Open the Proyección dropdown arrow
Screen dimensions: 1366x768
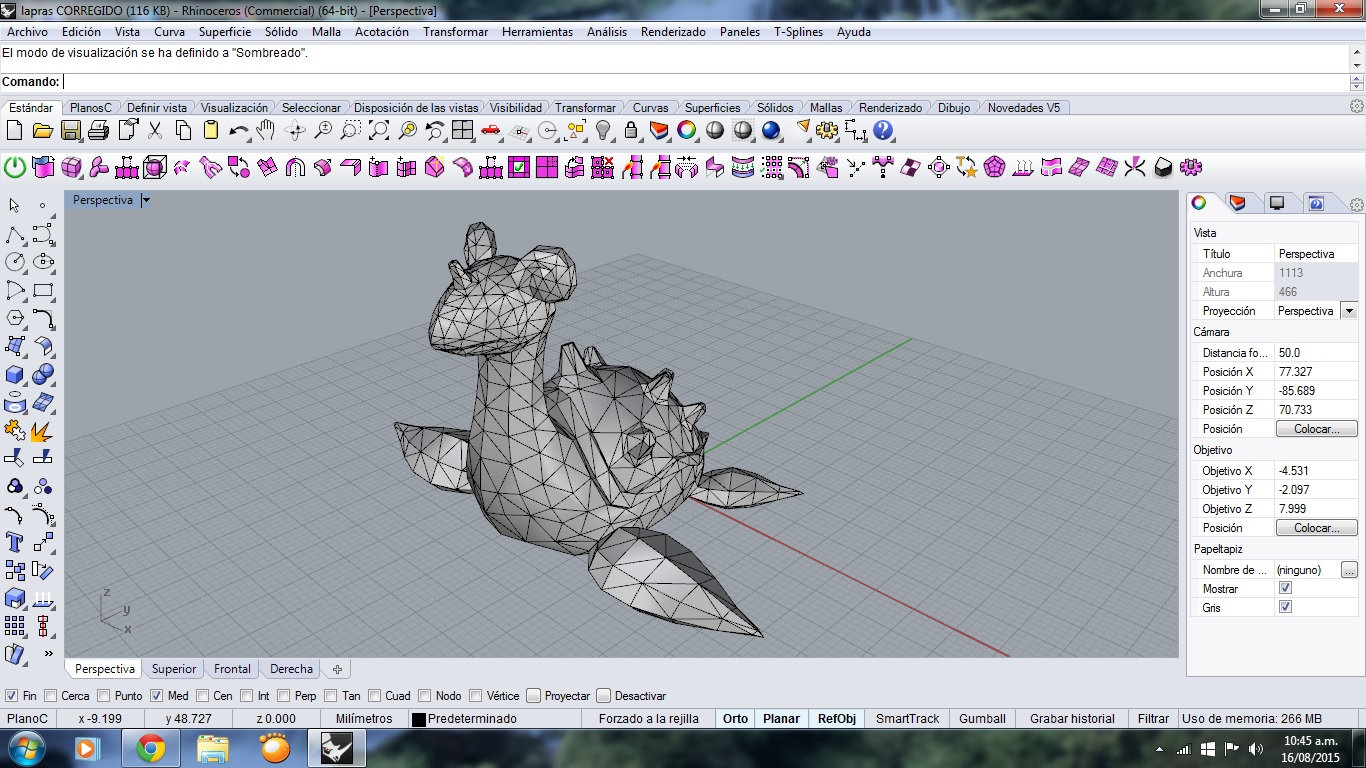1348,311
